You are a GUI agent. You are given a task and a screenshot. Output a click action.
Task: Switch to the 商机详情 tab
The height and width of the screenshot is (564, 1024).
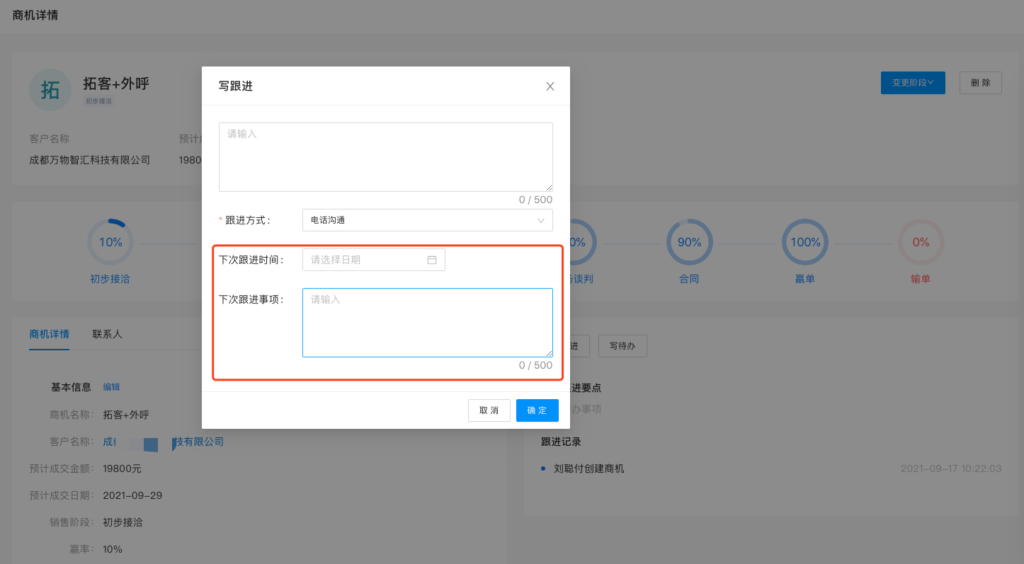pos(49,334)
